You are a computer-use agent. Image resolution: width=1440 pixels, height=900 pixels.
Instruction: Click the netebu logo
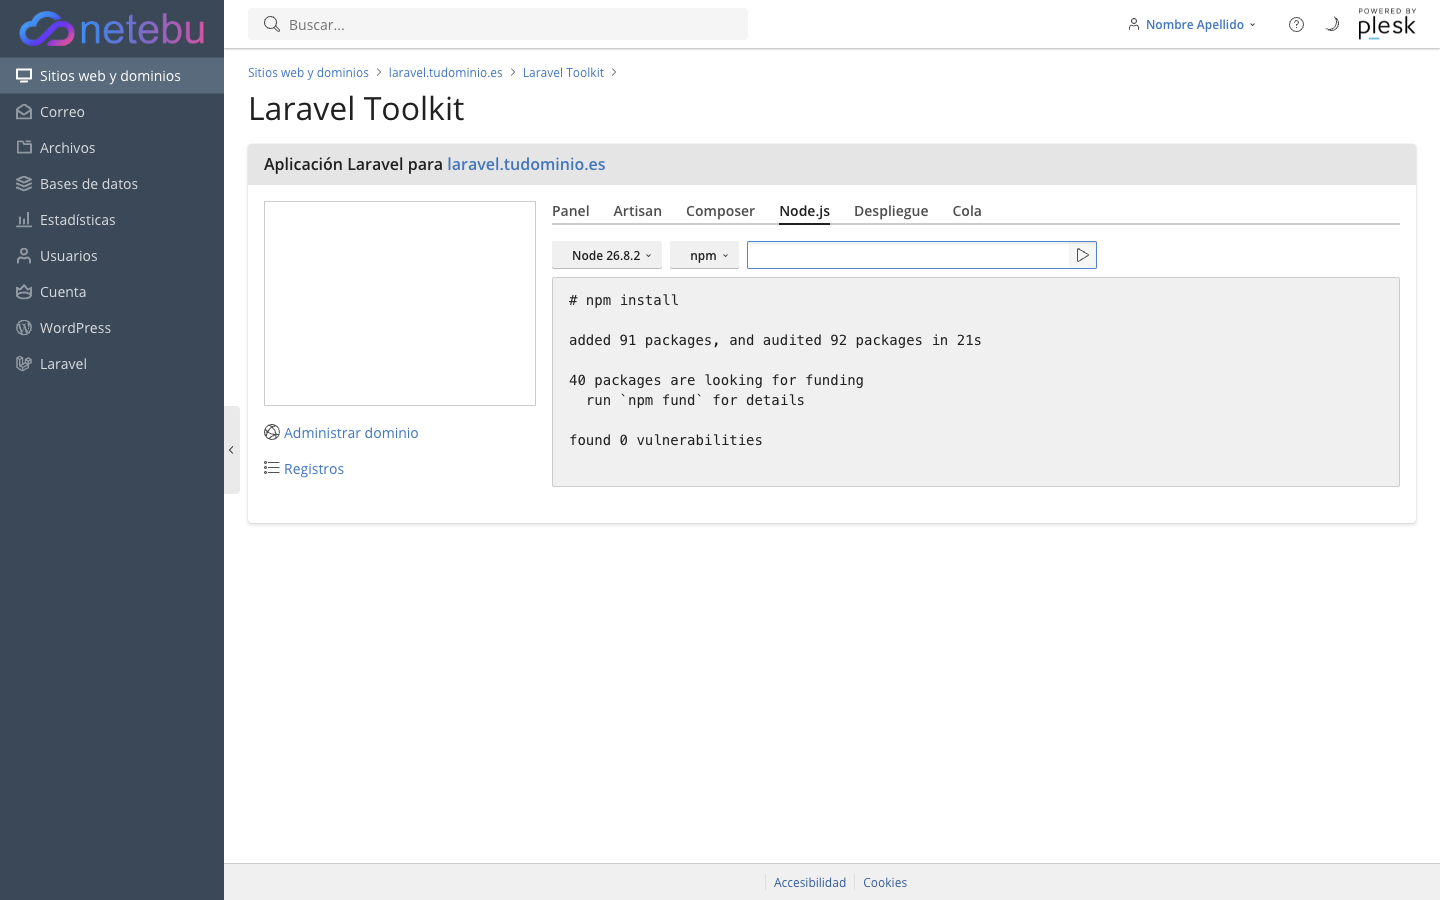pos(112,29)
